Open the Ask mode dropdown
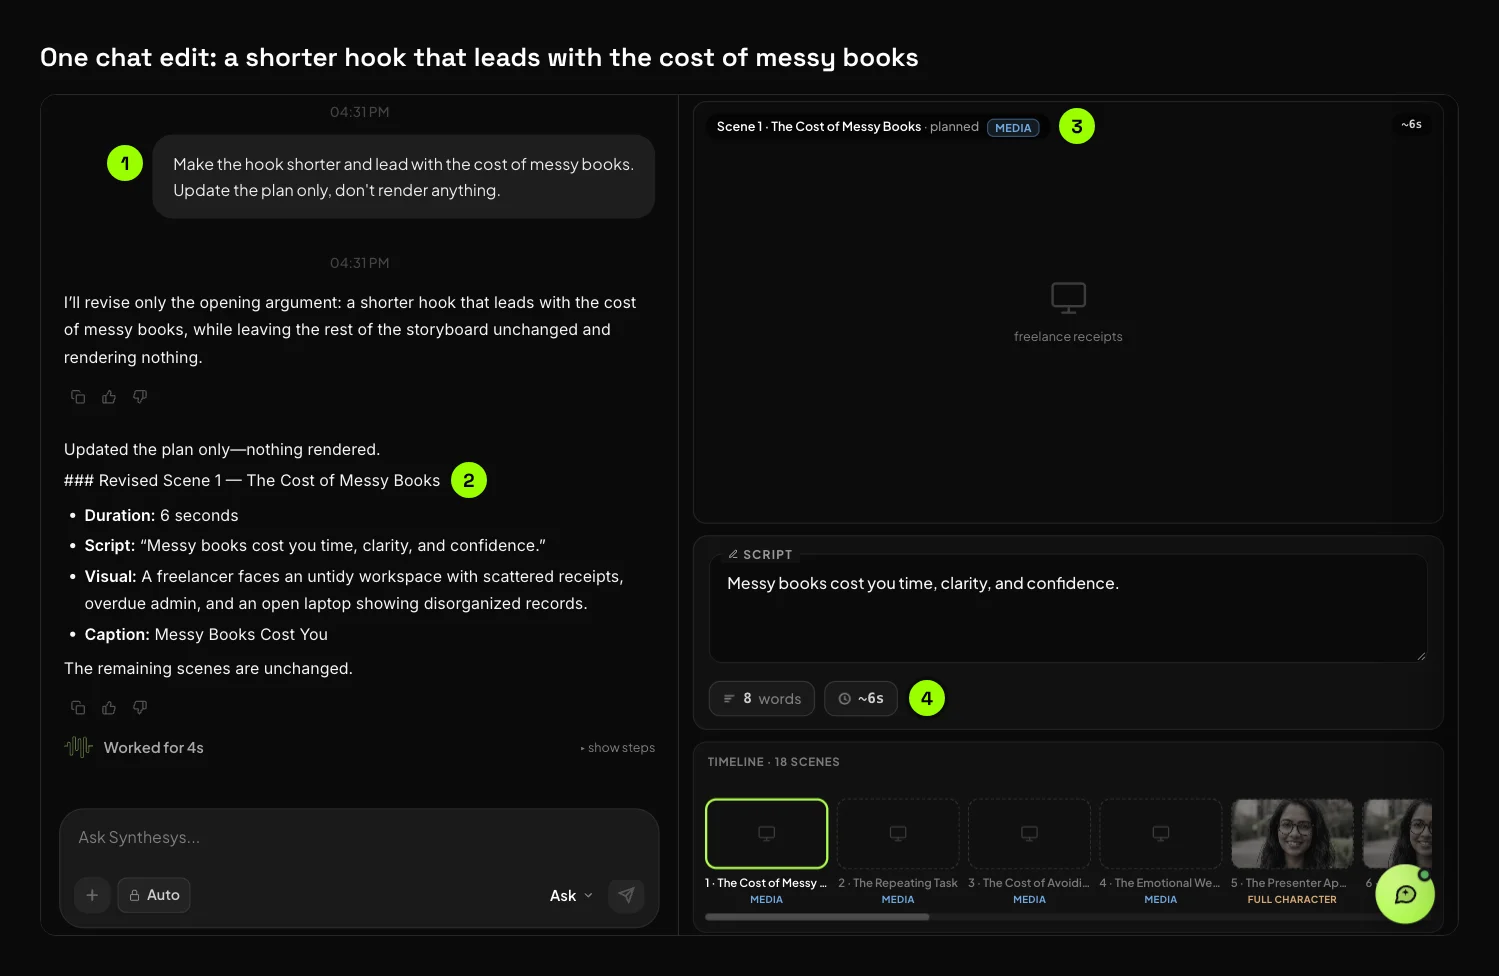Viewport: 1499px width, 976px height. click(571, 896)
